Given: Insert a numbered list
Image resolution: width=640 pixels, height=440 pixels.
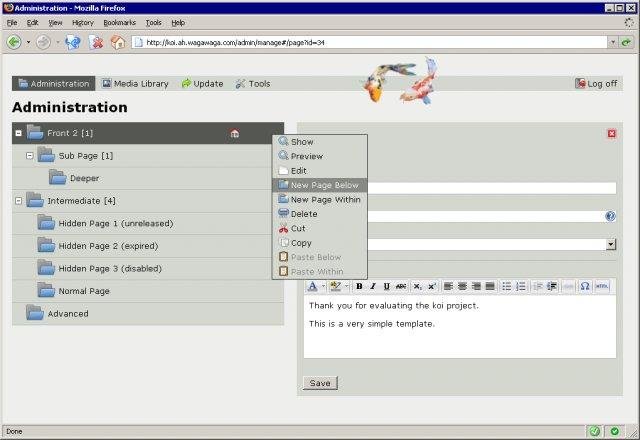Looking at the screenshot, I should pyautogui.click(x=521, y=286).
